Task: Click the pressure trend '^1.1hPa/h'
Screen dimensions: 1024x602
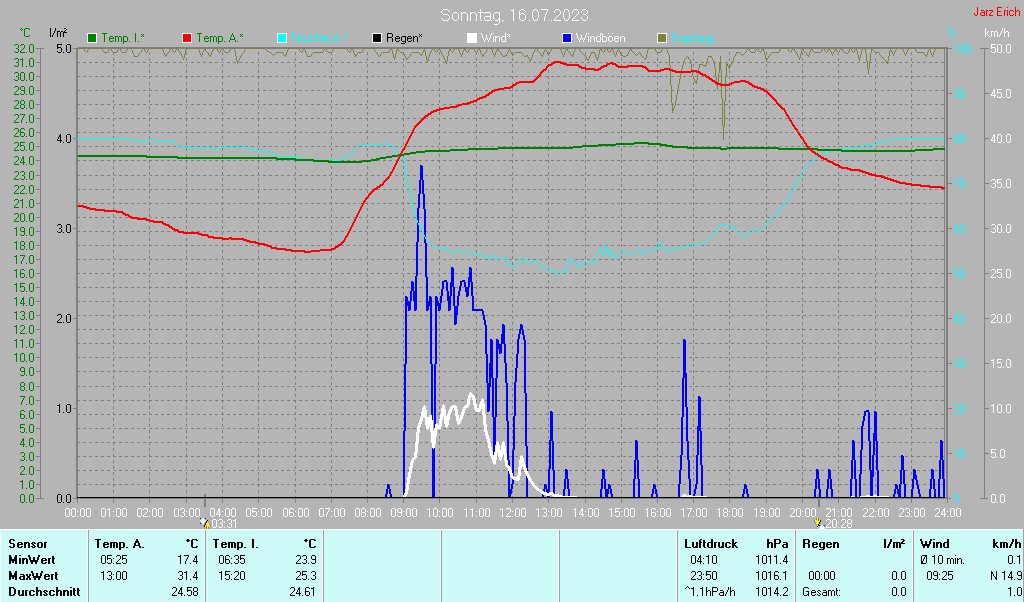Action: click(710, 592)
